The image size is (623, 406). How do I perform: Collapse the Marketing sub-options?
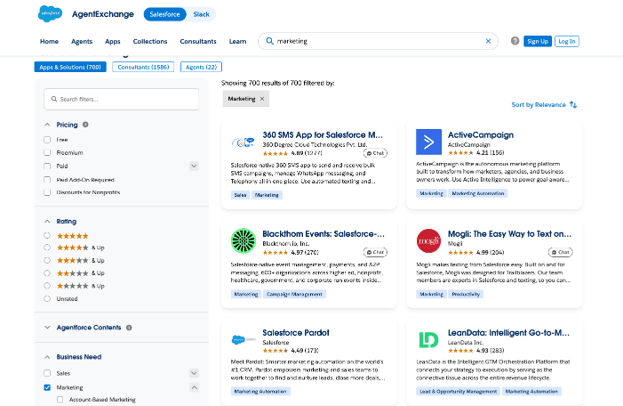pyautogui.click(x=194, y=387)
